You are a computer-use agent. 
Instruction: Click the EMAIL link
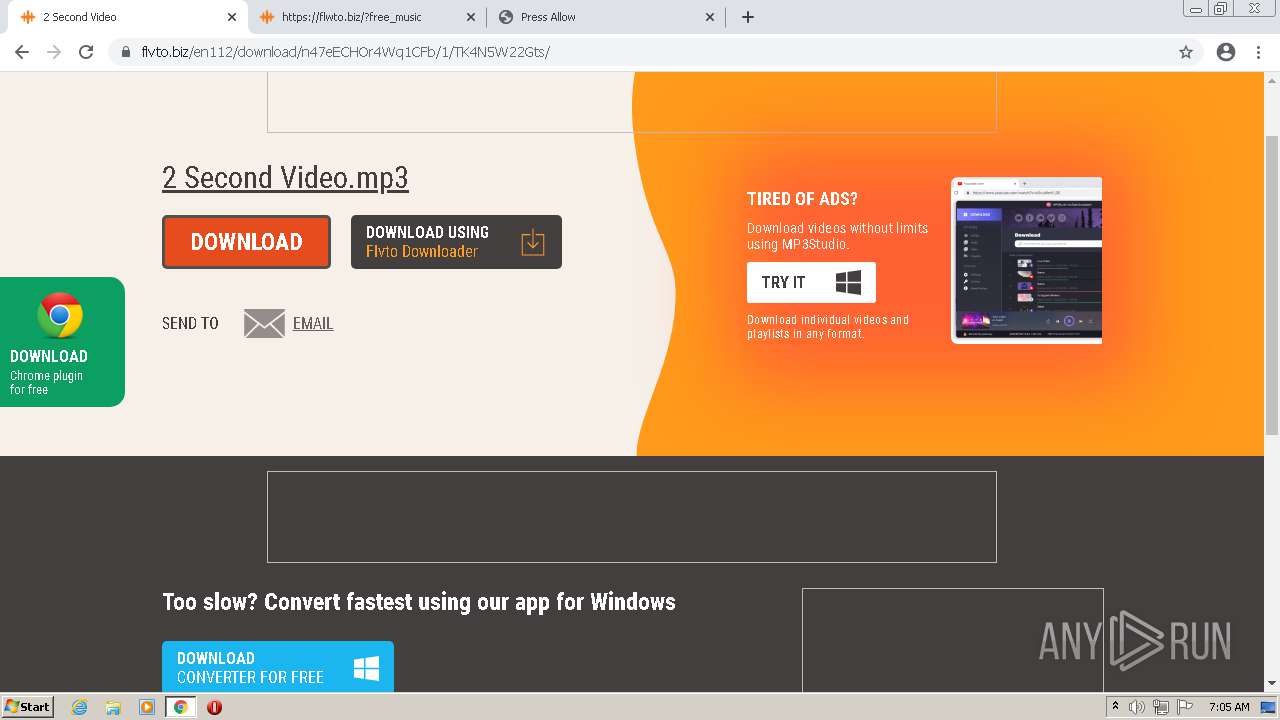(313, 323)
